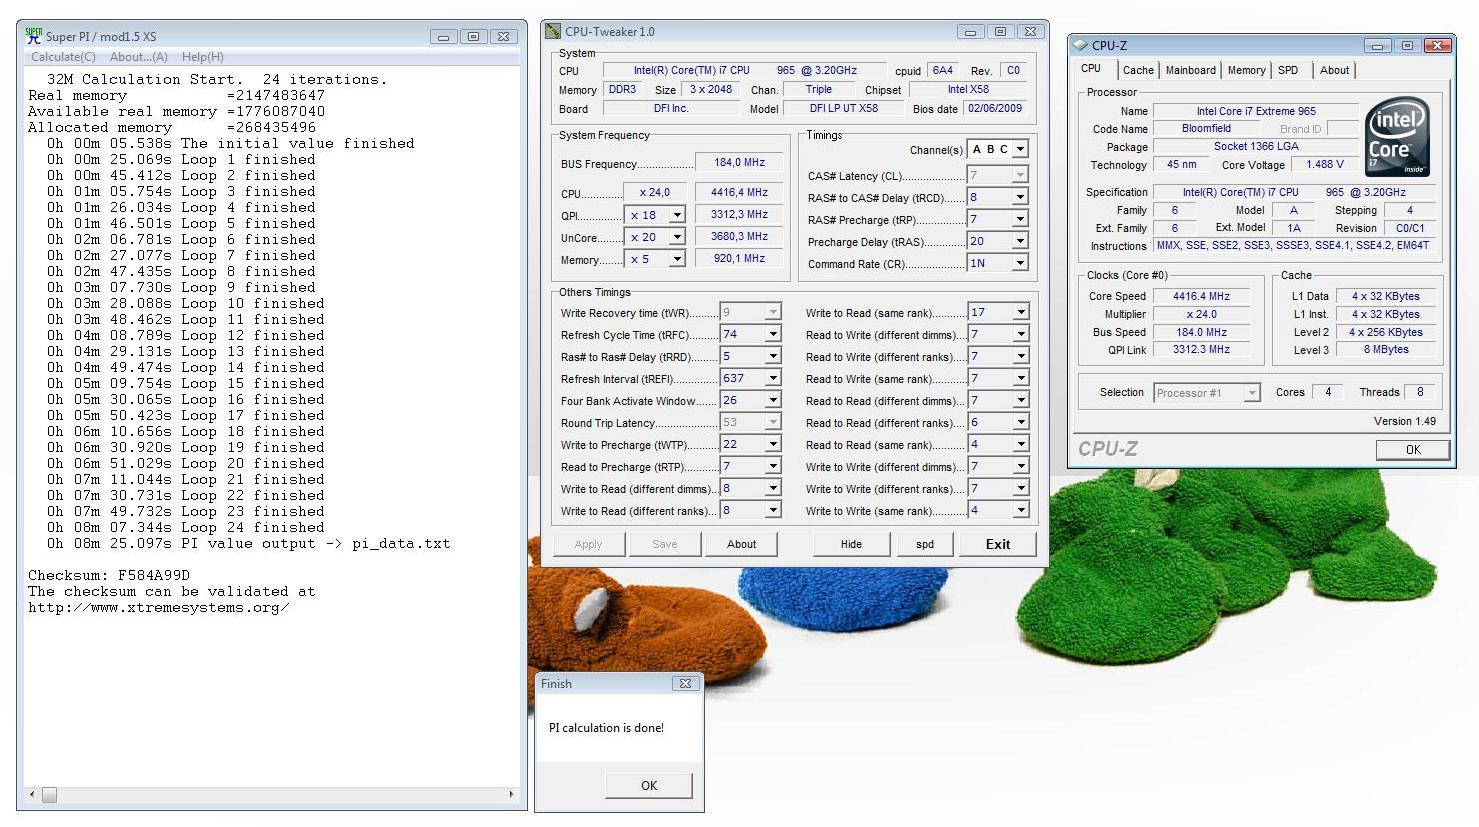Open the Precharge Delay (tRAS) dropdown
Screen dimensions: 1479x827
point(1020,242)
